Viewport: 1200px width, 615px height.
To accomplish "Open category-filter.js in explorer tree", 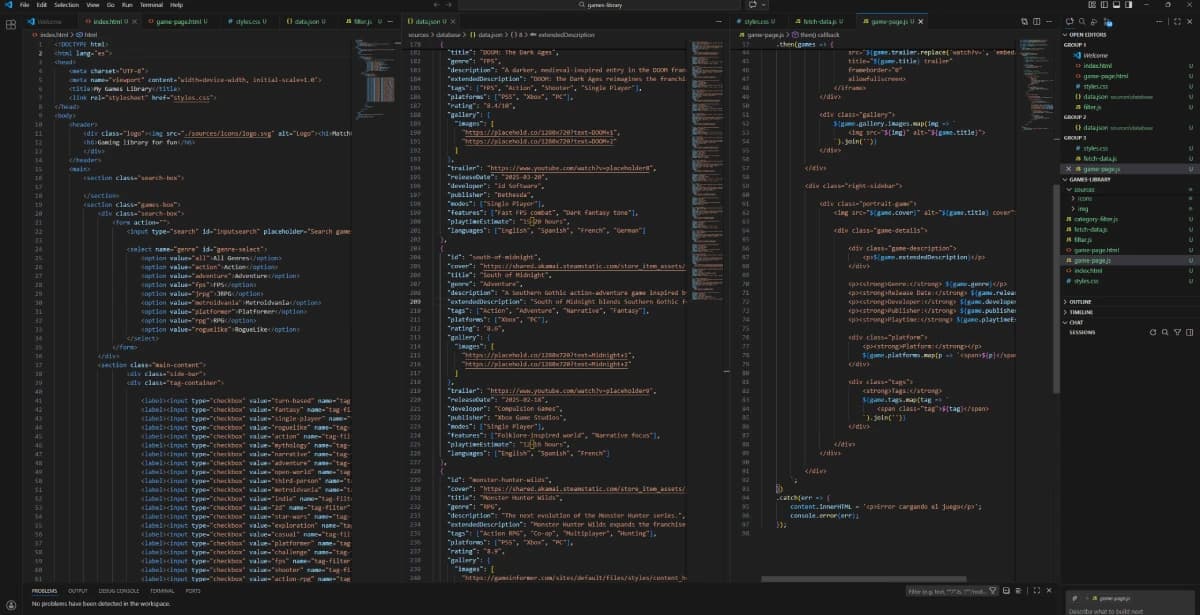I will coord(1096,219).
